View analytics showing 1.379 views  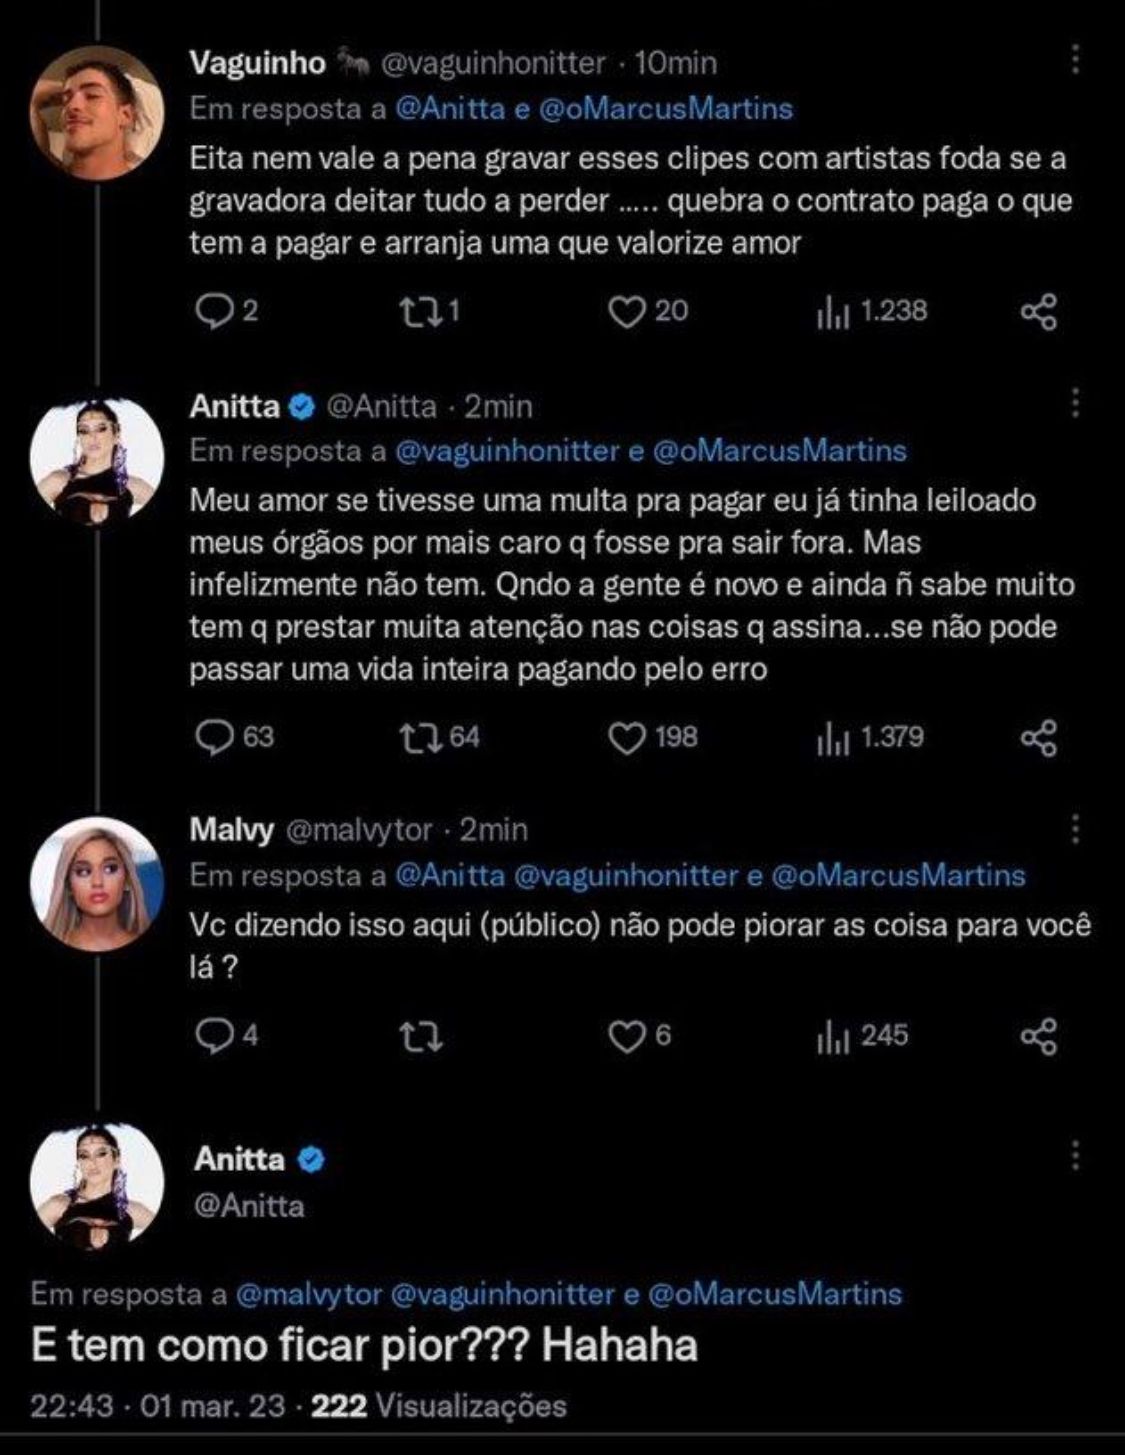click(870, 739)
